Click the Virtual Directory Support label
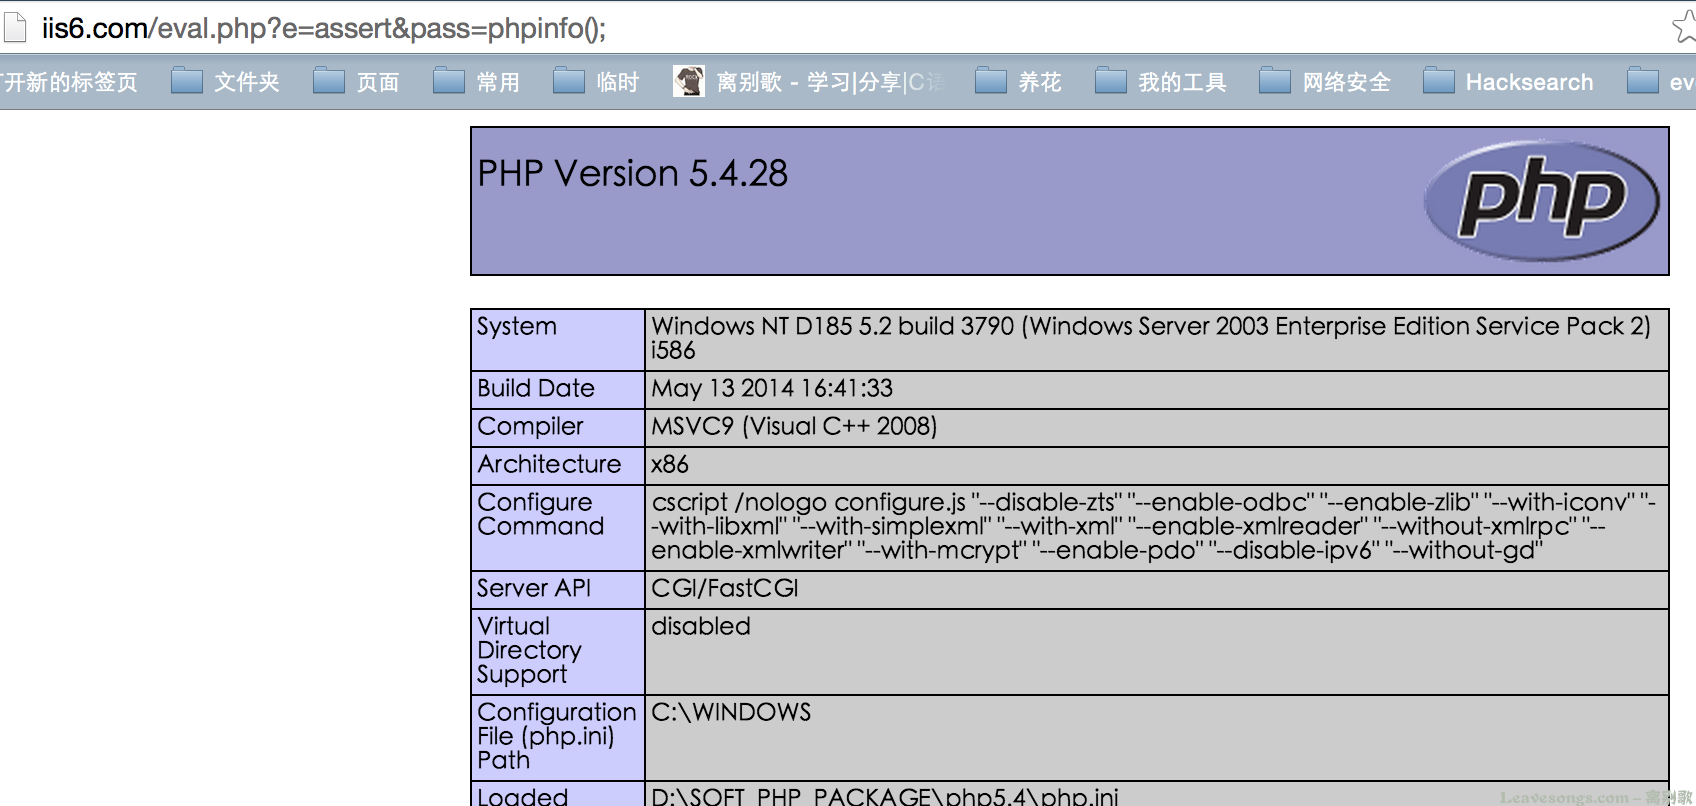This screenshot has height=806, width=1696. coord(529,650)
